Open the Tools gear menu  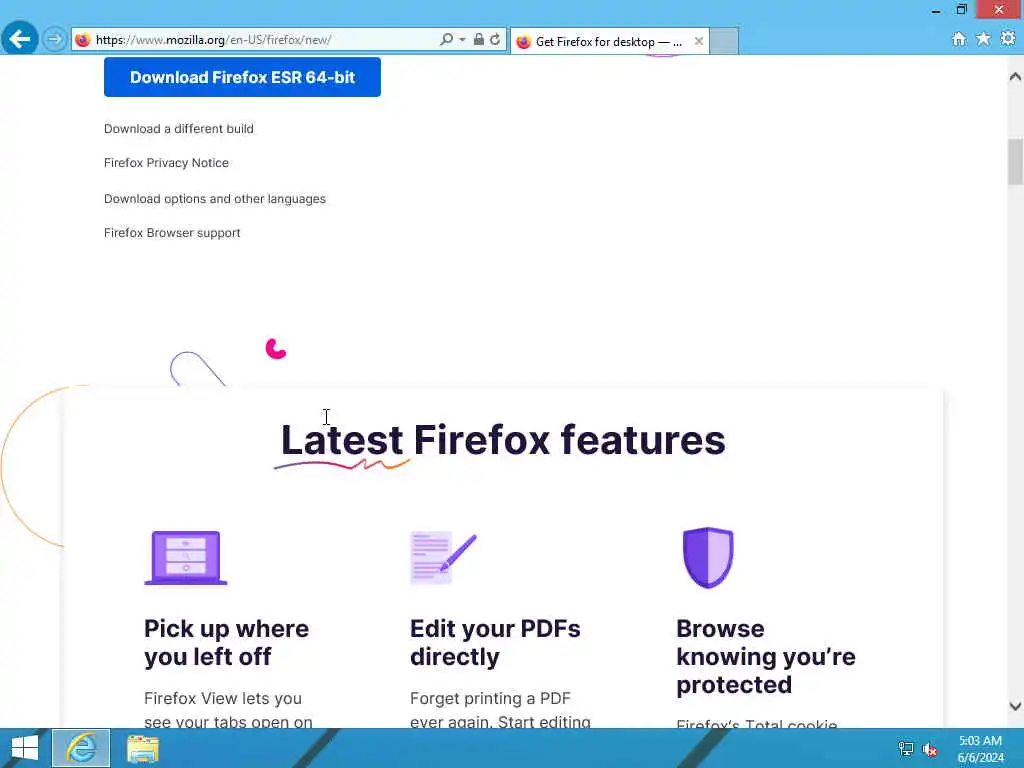pos(1008,39)
